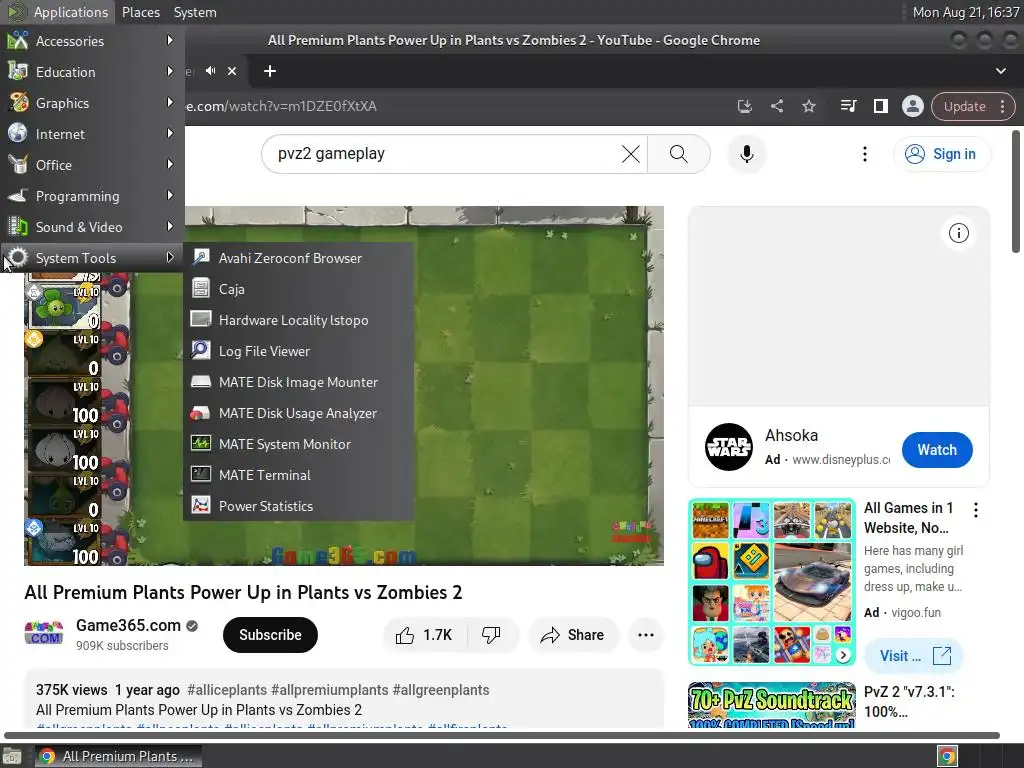
Task: Click the Share button
Action: pos(573,635)
